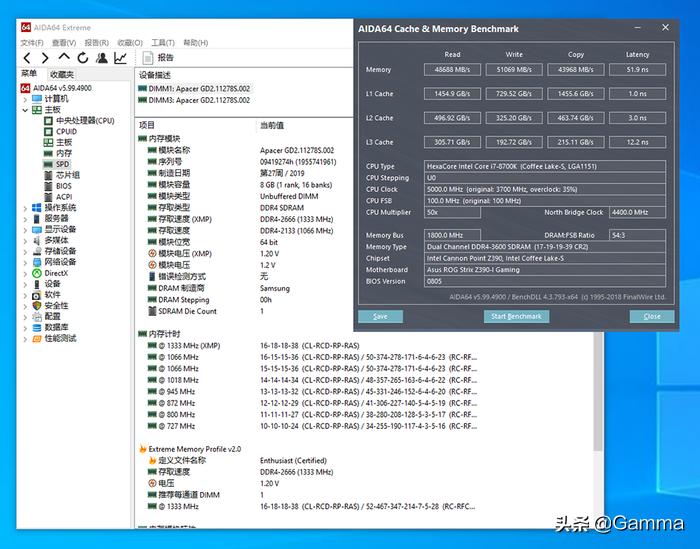
Task: Click the graph chart icon in toolbar
Action: coord(121,58)
